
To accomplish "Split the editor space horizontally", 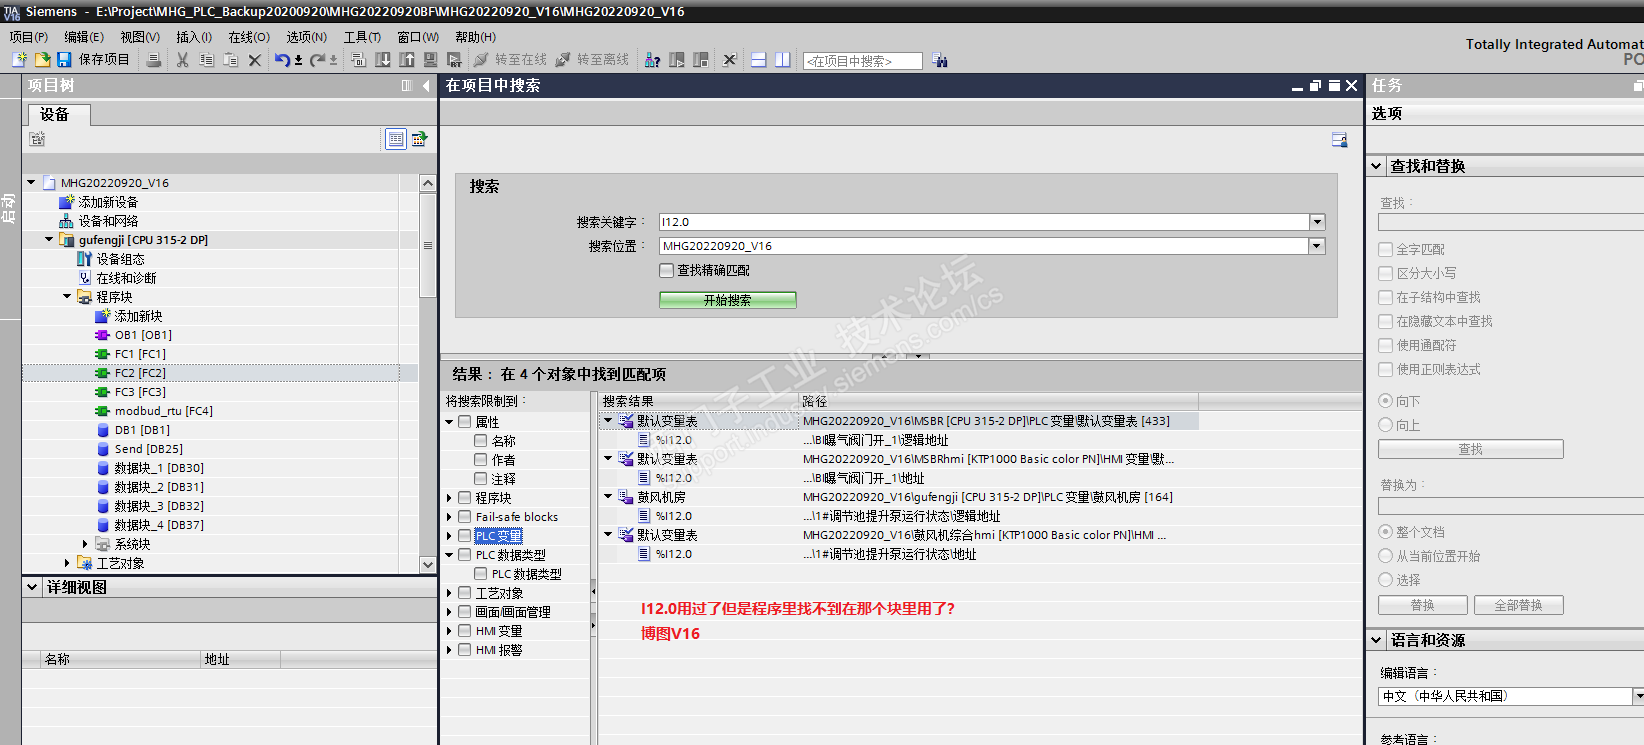I will coord(759,60).
